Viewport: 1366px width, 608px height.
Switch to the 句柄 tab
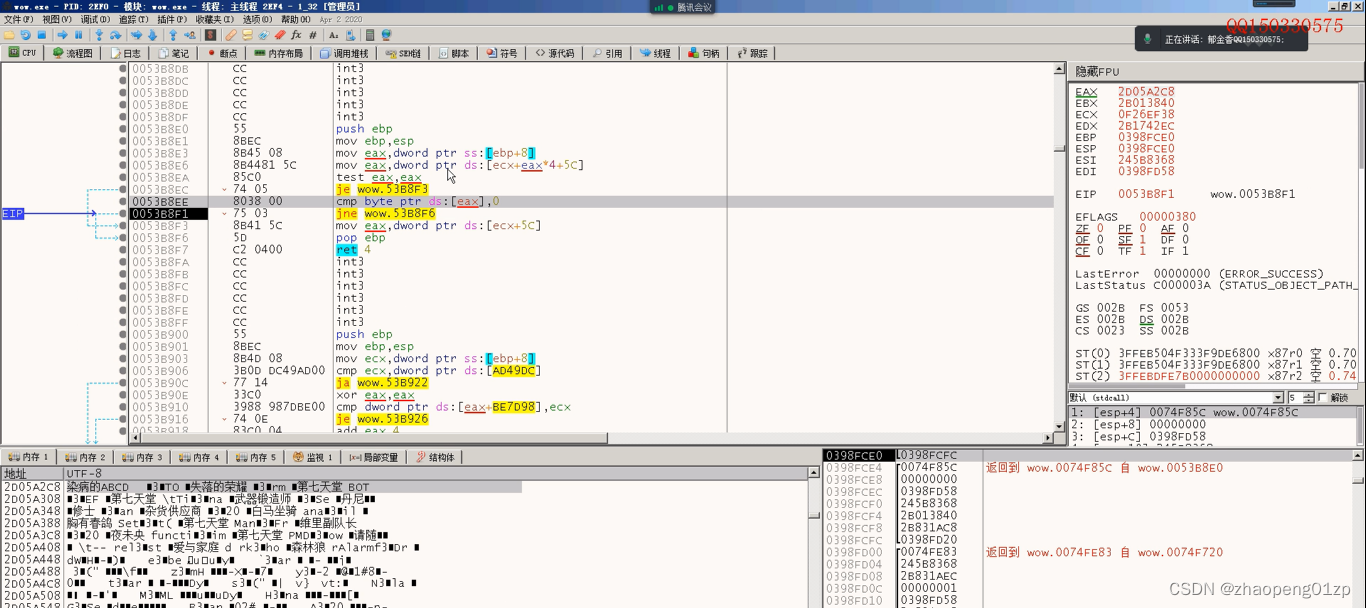[x=705, y=53]
